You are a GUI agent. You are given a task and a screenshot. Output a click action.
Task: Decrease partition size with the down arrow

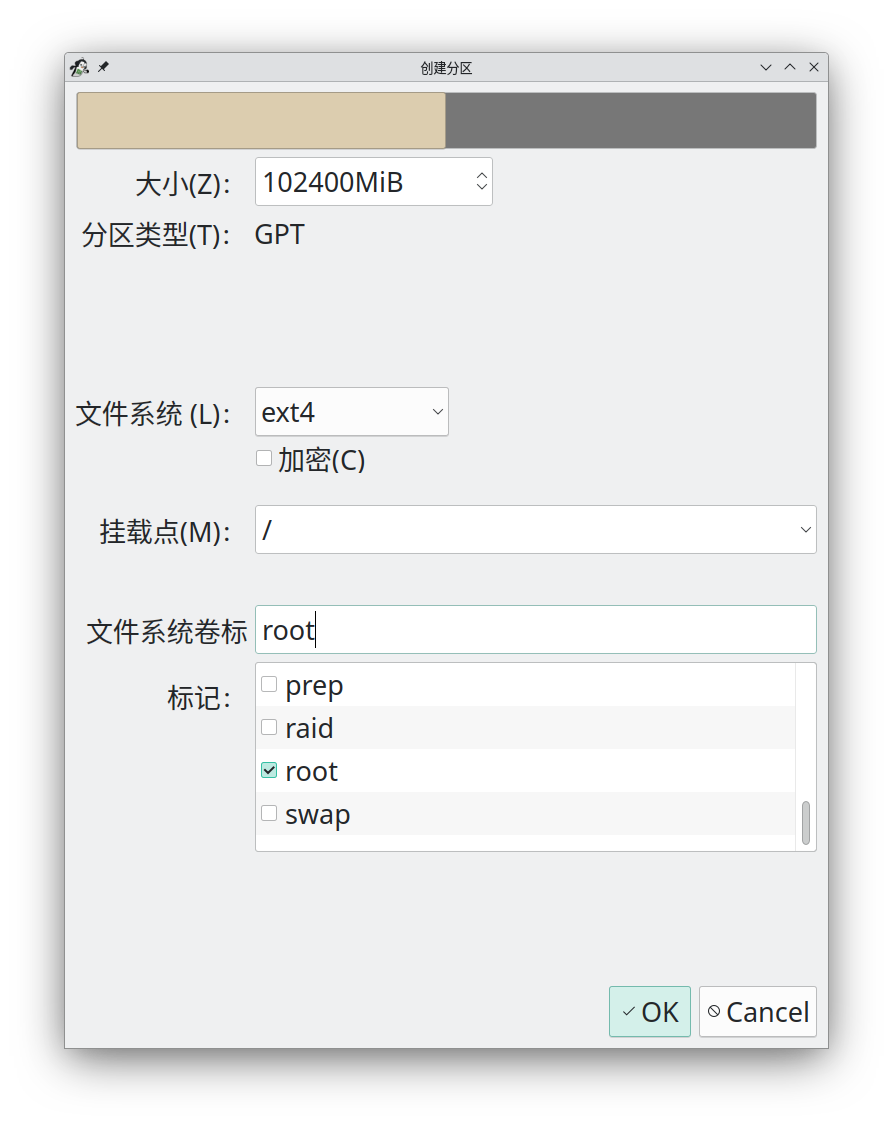pyautogui.click(x=482, y=188)
